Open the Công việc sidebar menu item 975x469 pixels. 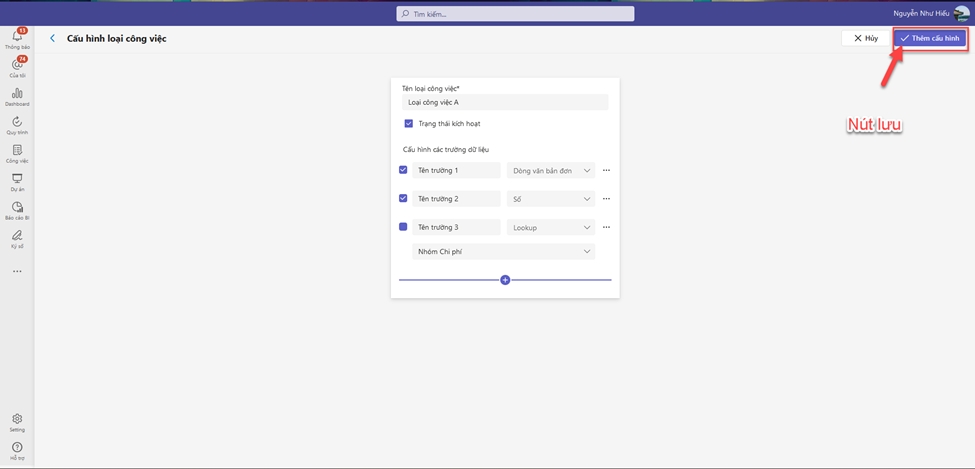17,151
